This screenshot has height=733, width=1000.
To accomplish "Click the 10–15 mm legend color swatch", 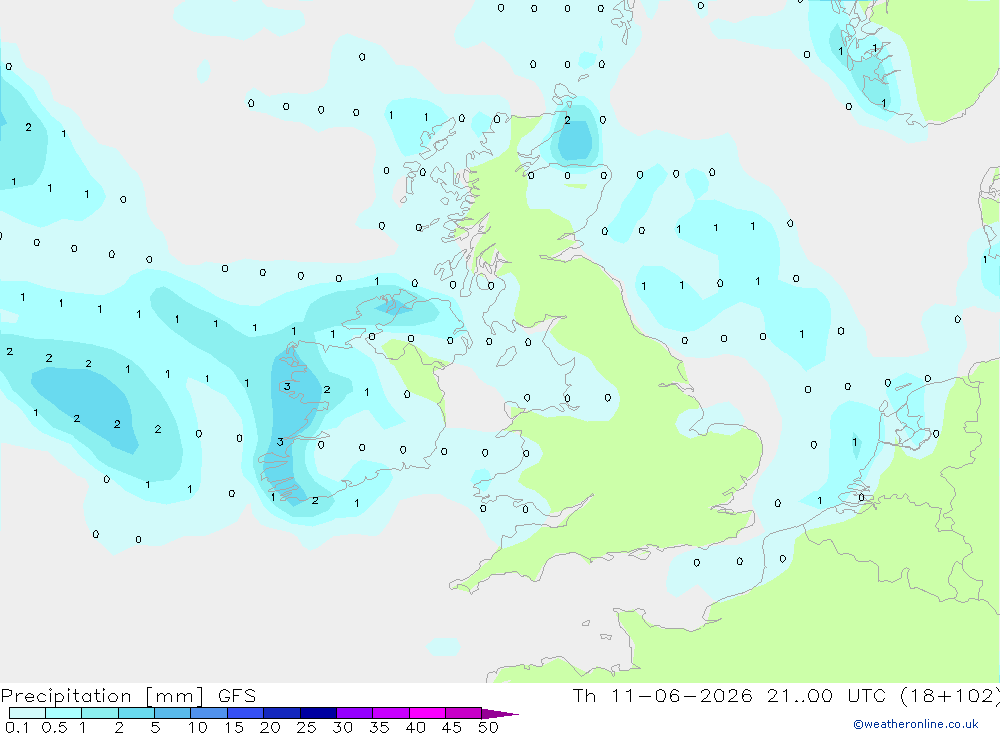I will (209, 713).
